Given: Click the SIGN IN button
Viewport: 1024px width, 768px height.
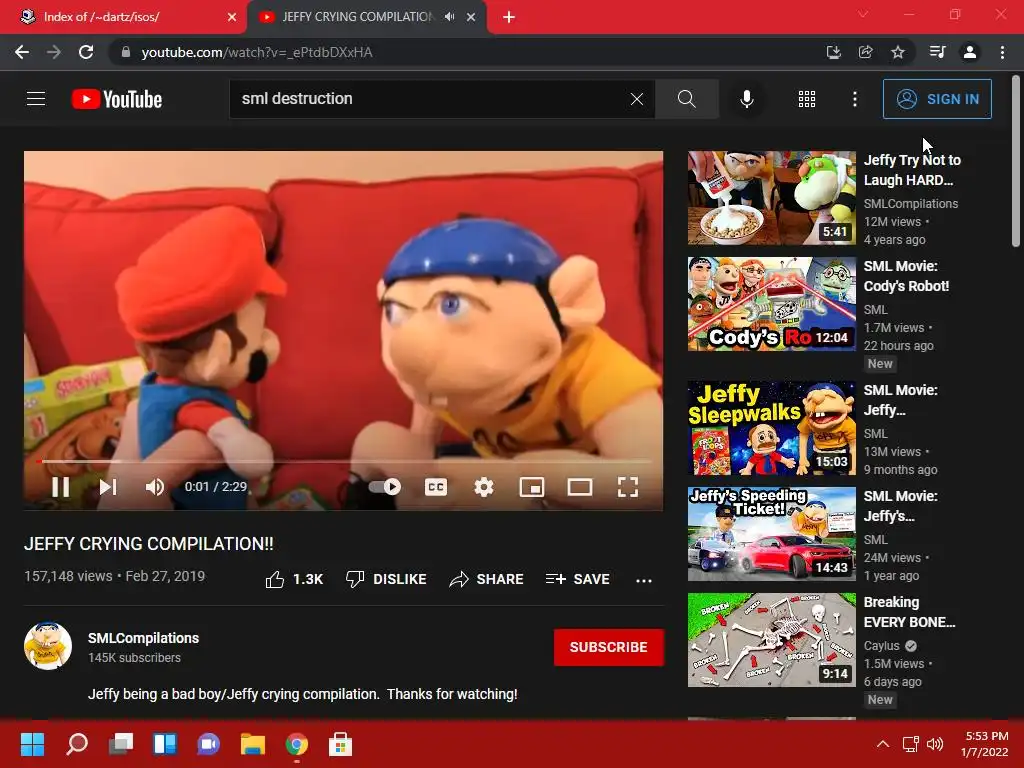Looking at the screenshot, I should pyautogui.click(x=937, y=99).
